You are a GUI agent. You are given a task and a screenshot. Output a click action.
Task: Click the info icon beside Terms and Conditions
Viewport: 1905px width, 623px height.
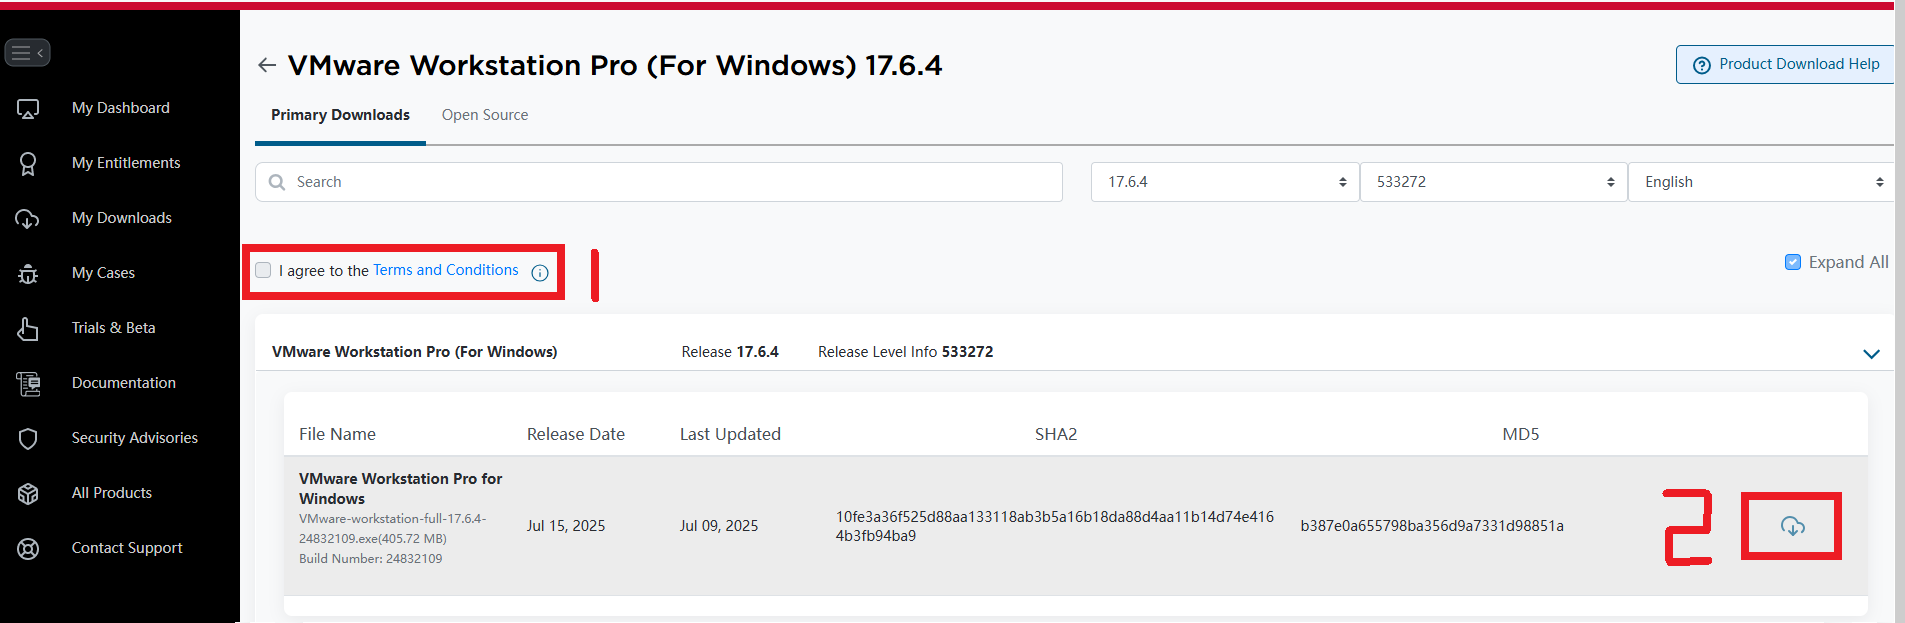pos(540,273)
